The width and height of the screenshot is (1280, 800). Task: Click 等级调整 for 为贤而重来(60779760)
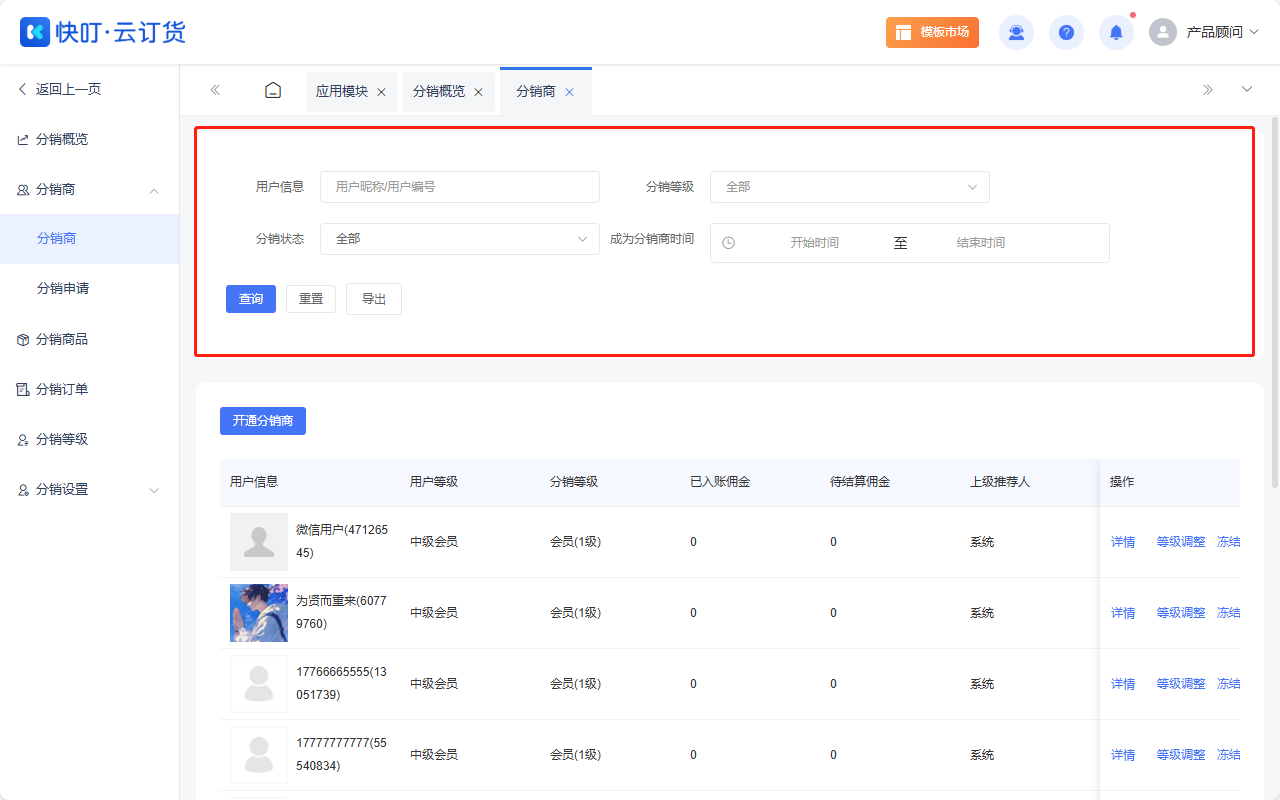point(1181,613)
